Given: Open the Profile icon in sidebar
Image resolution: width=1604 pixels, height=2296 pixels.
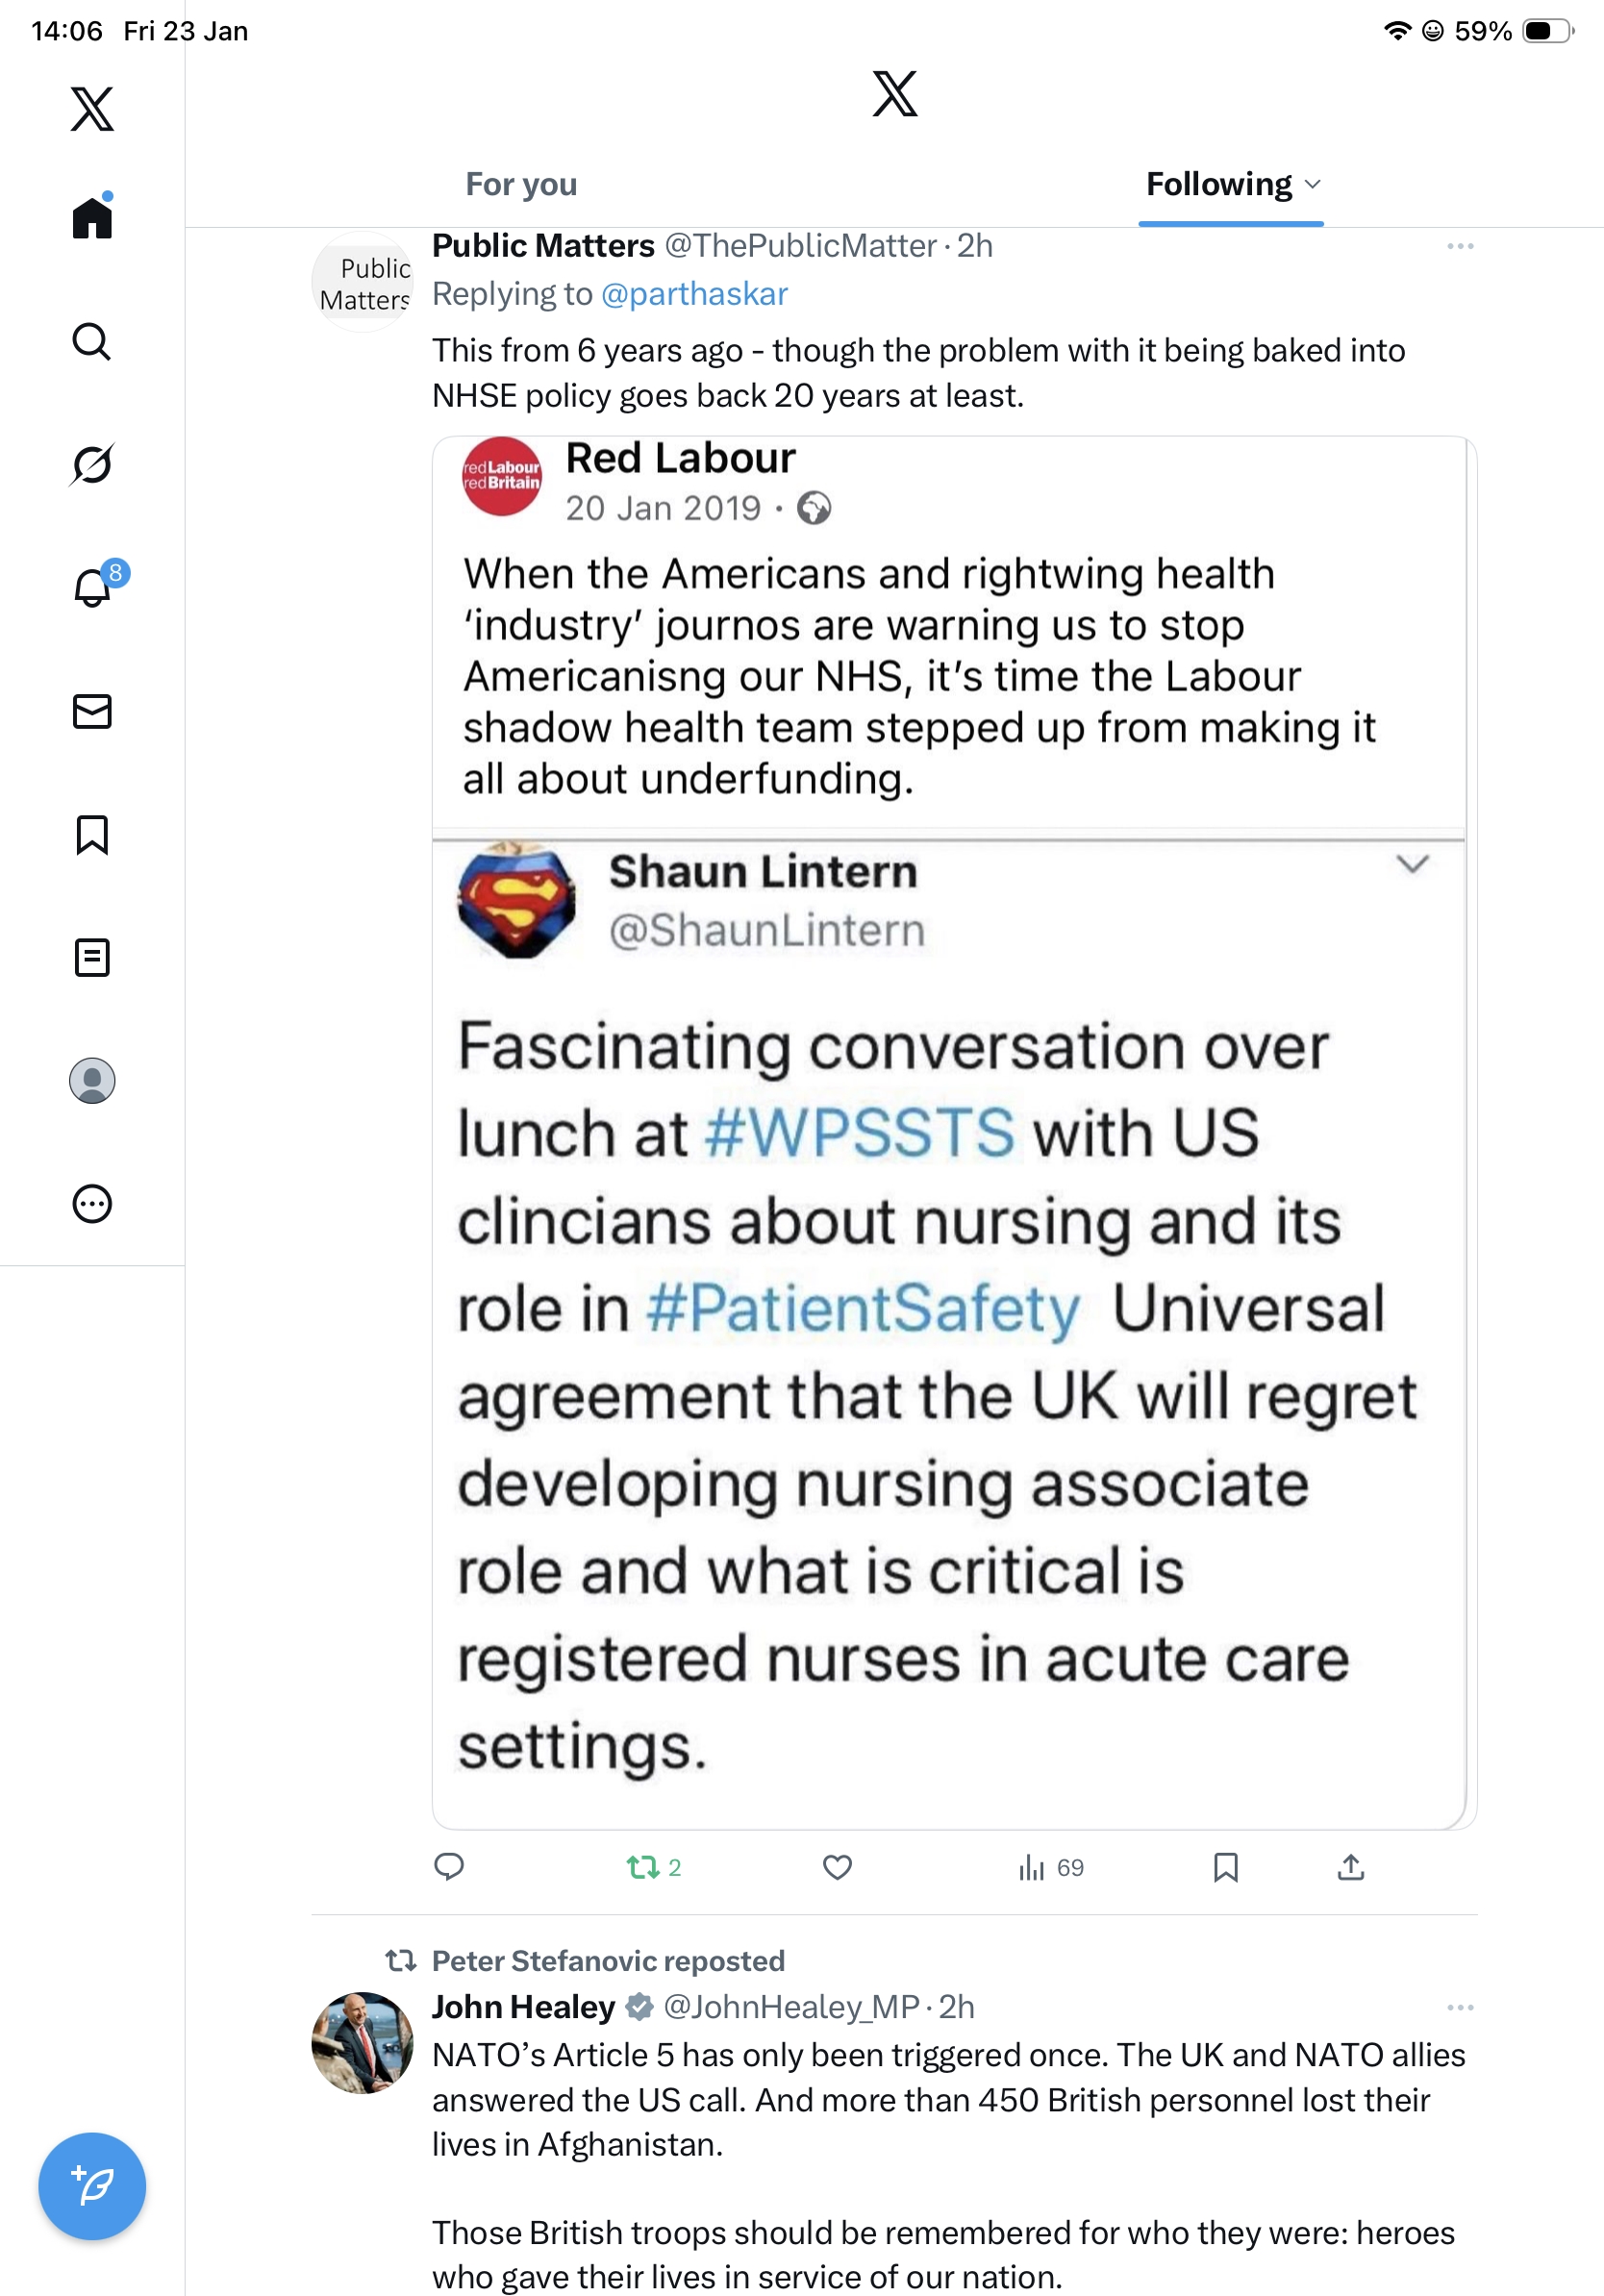Looking at the screenshot, I should (92, 1081).
